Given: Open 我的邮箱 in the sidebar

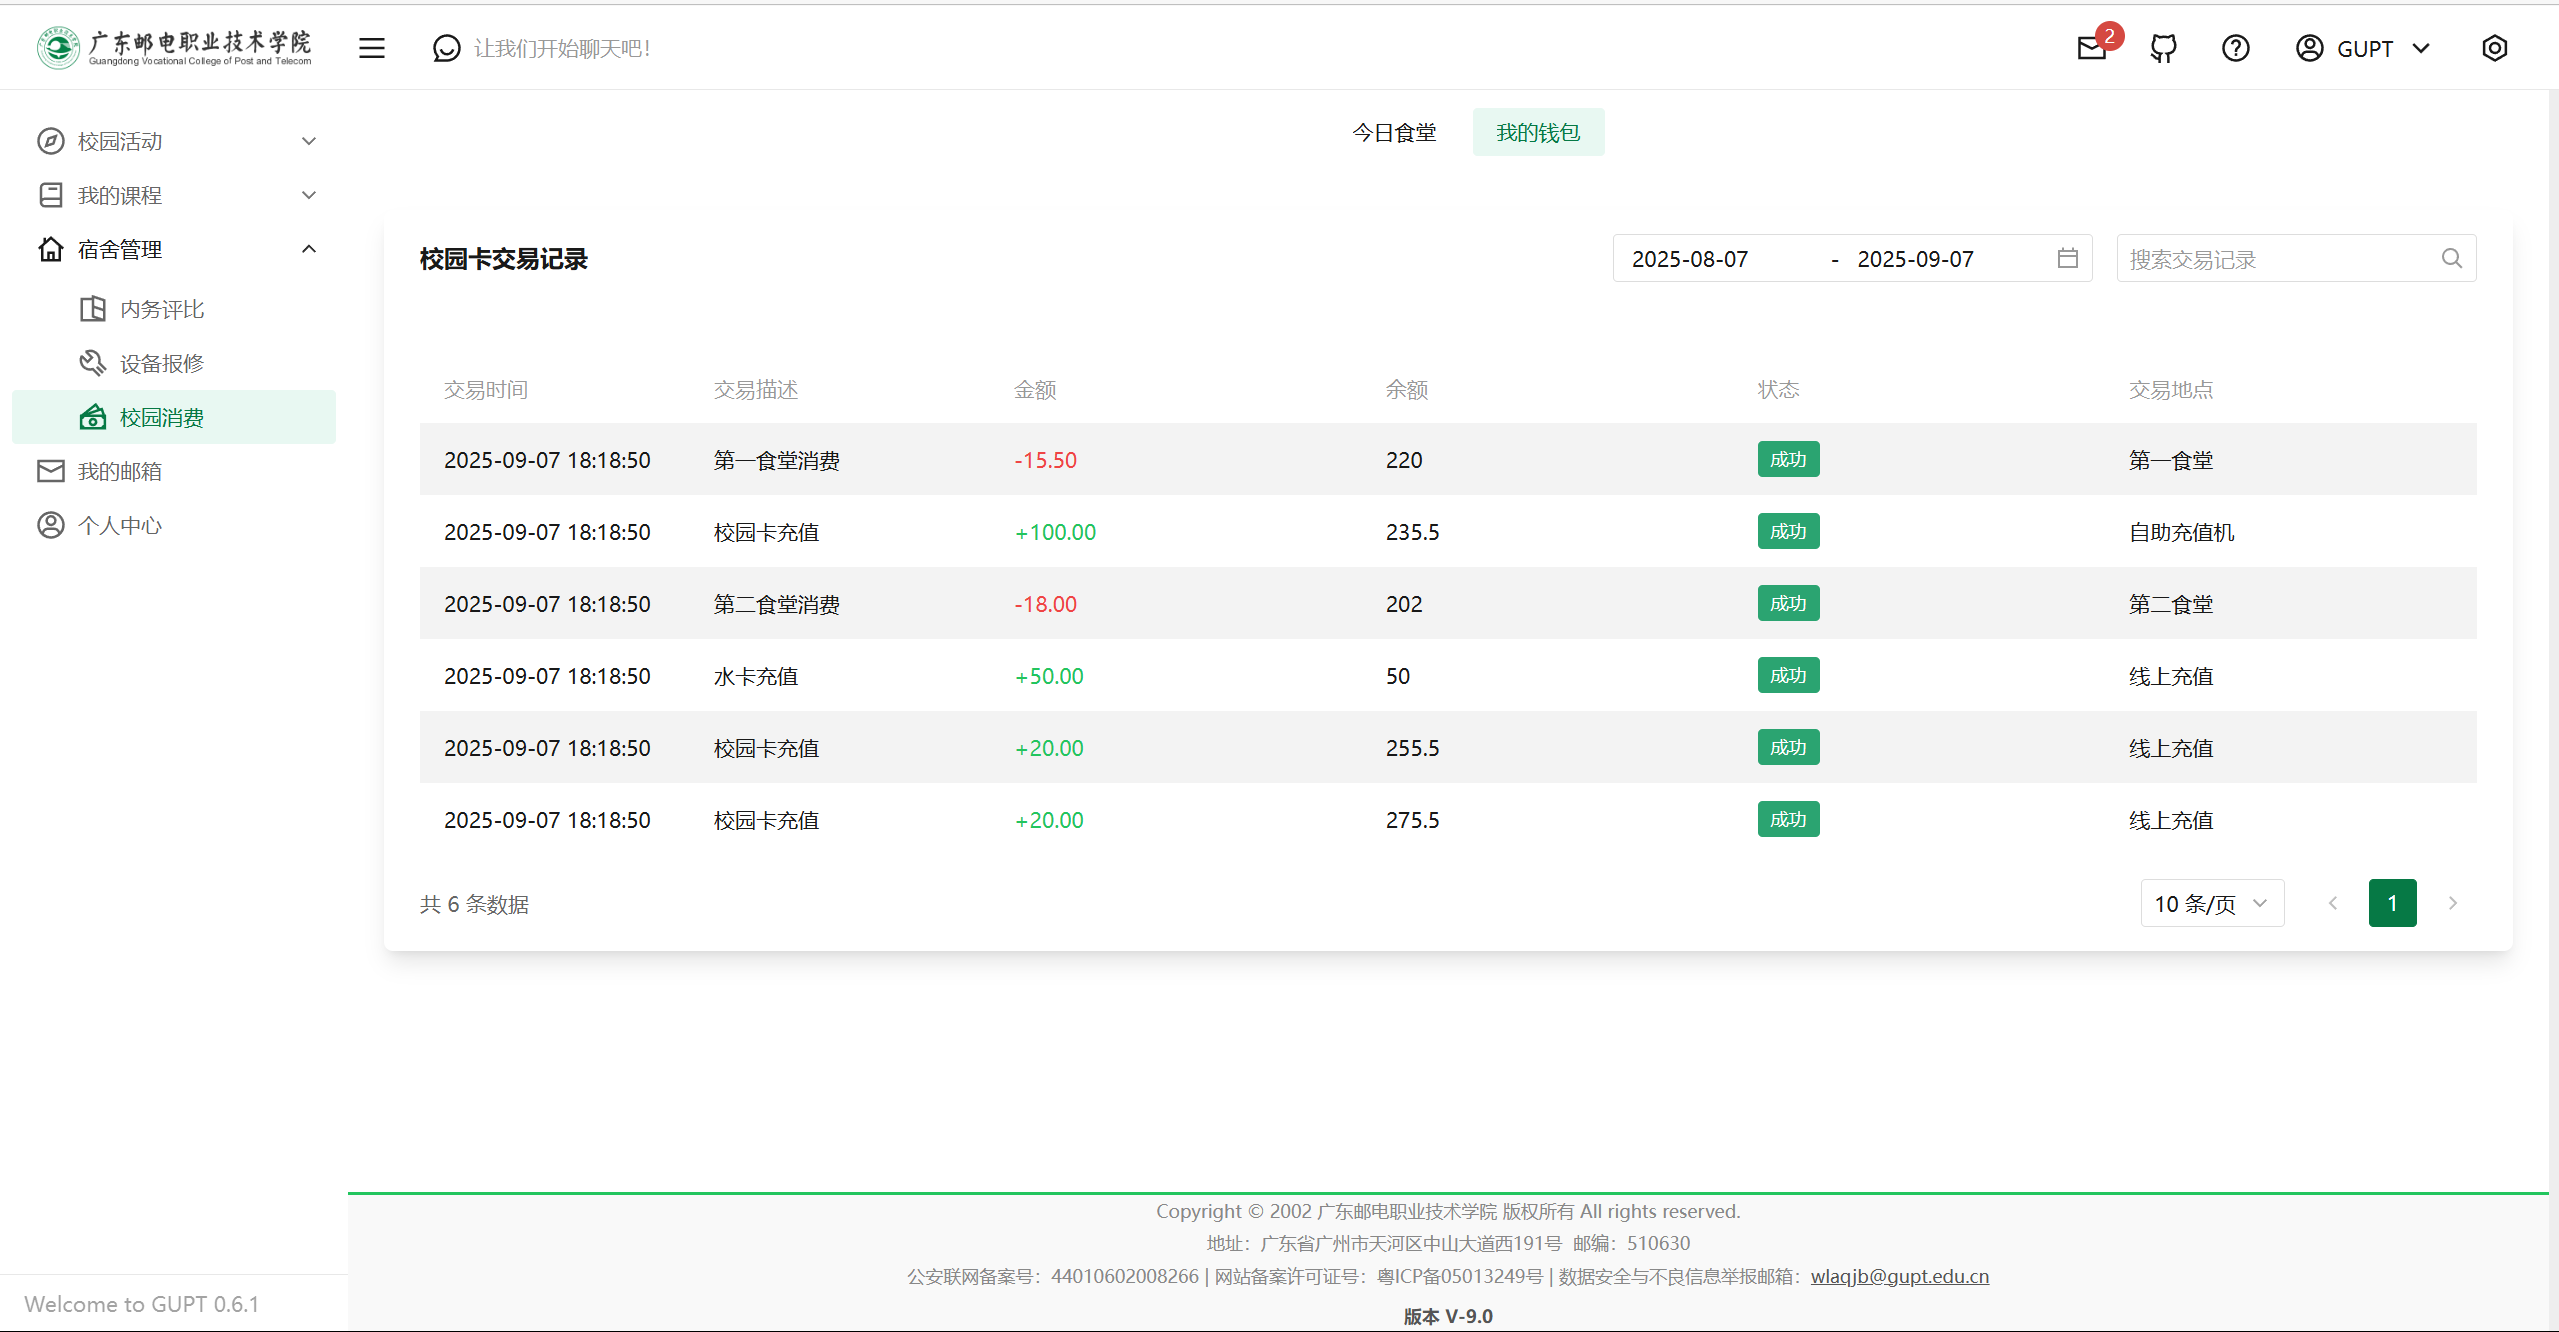Looking at the screenshot, I should coord(120,471).
